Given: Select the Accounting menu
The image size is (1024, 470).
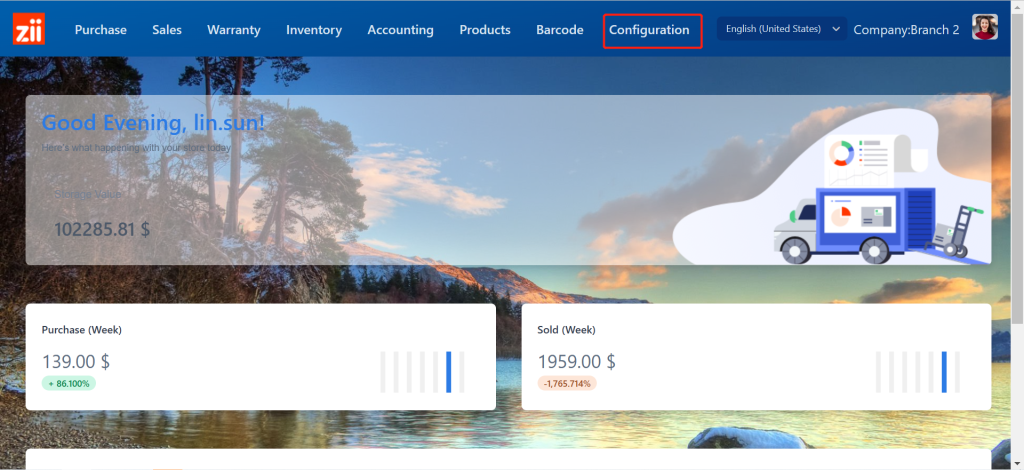Looking at the screenshot, I should 400,30.
